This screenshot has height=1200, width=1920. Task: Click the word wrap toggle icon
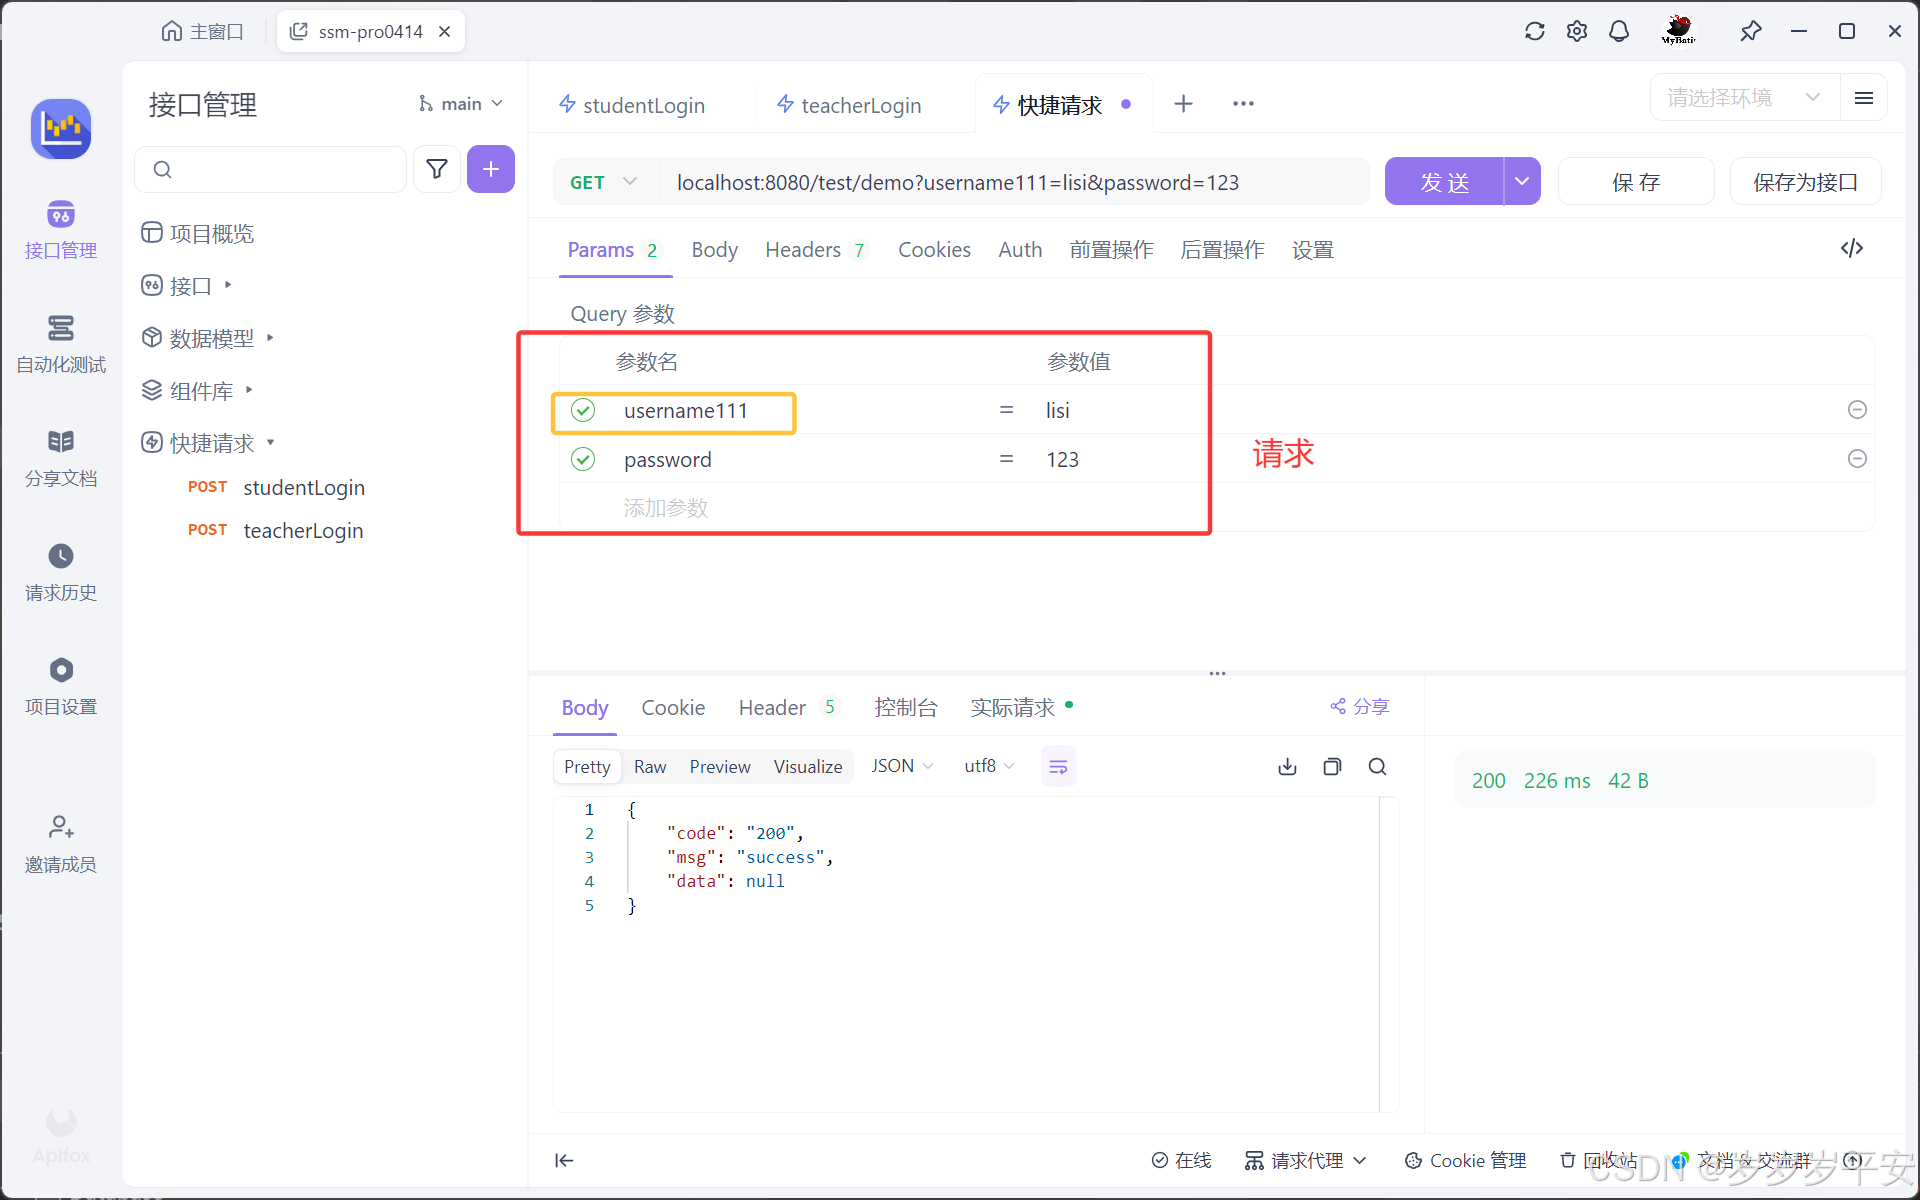click(x=1058, y=767)
